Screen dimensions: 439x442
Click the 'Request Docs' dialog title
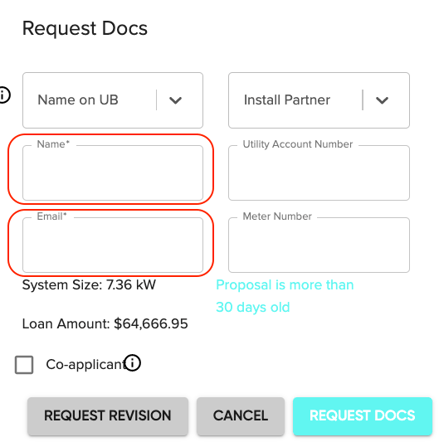(x=85, y=28)
